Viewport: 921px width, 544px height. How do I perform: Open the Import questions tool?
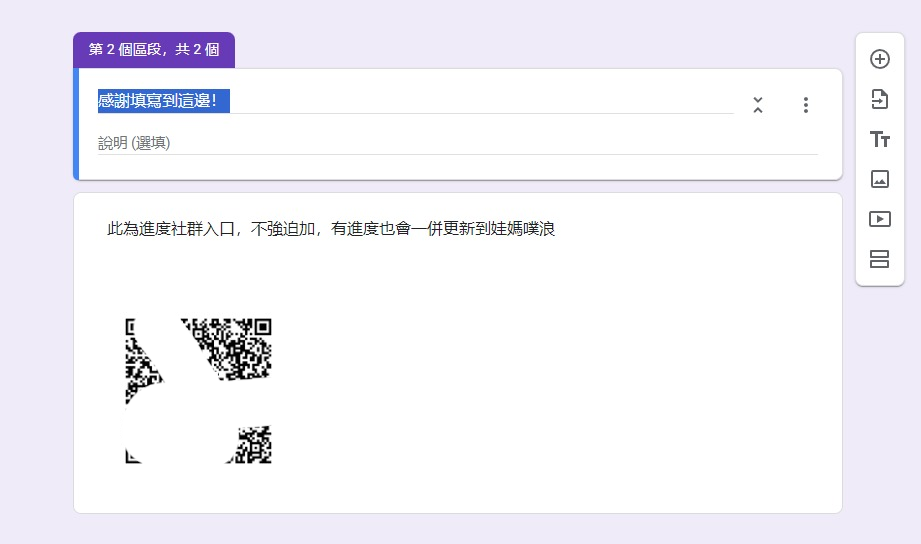pos(880,99)
